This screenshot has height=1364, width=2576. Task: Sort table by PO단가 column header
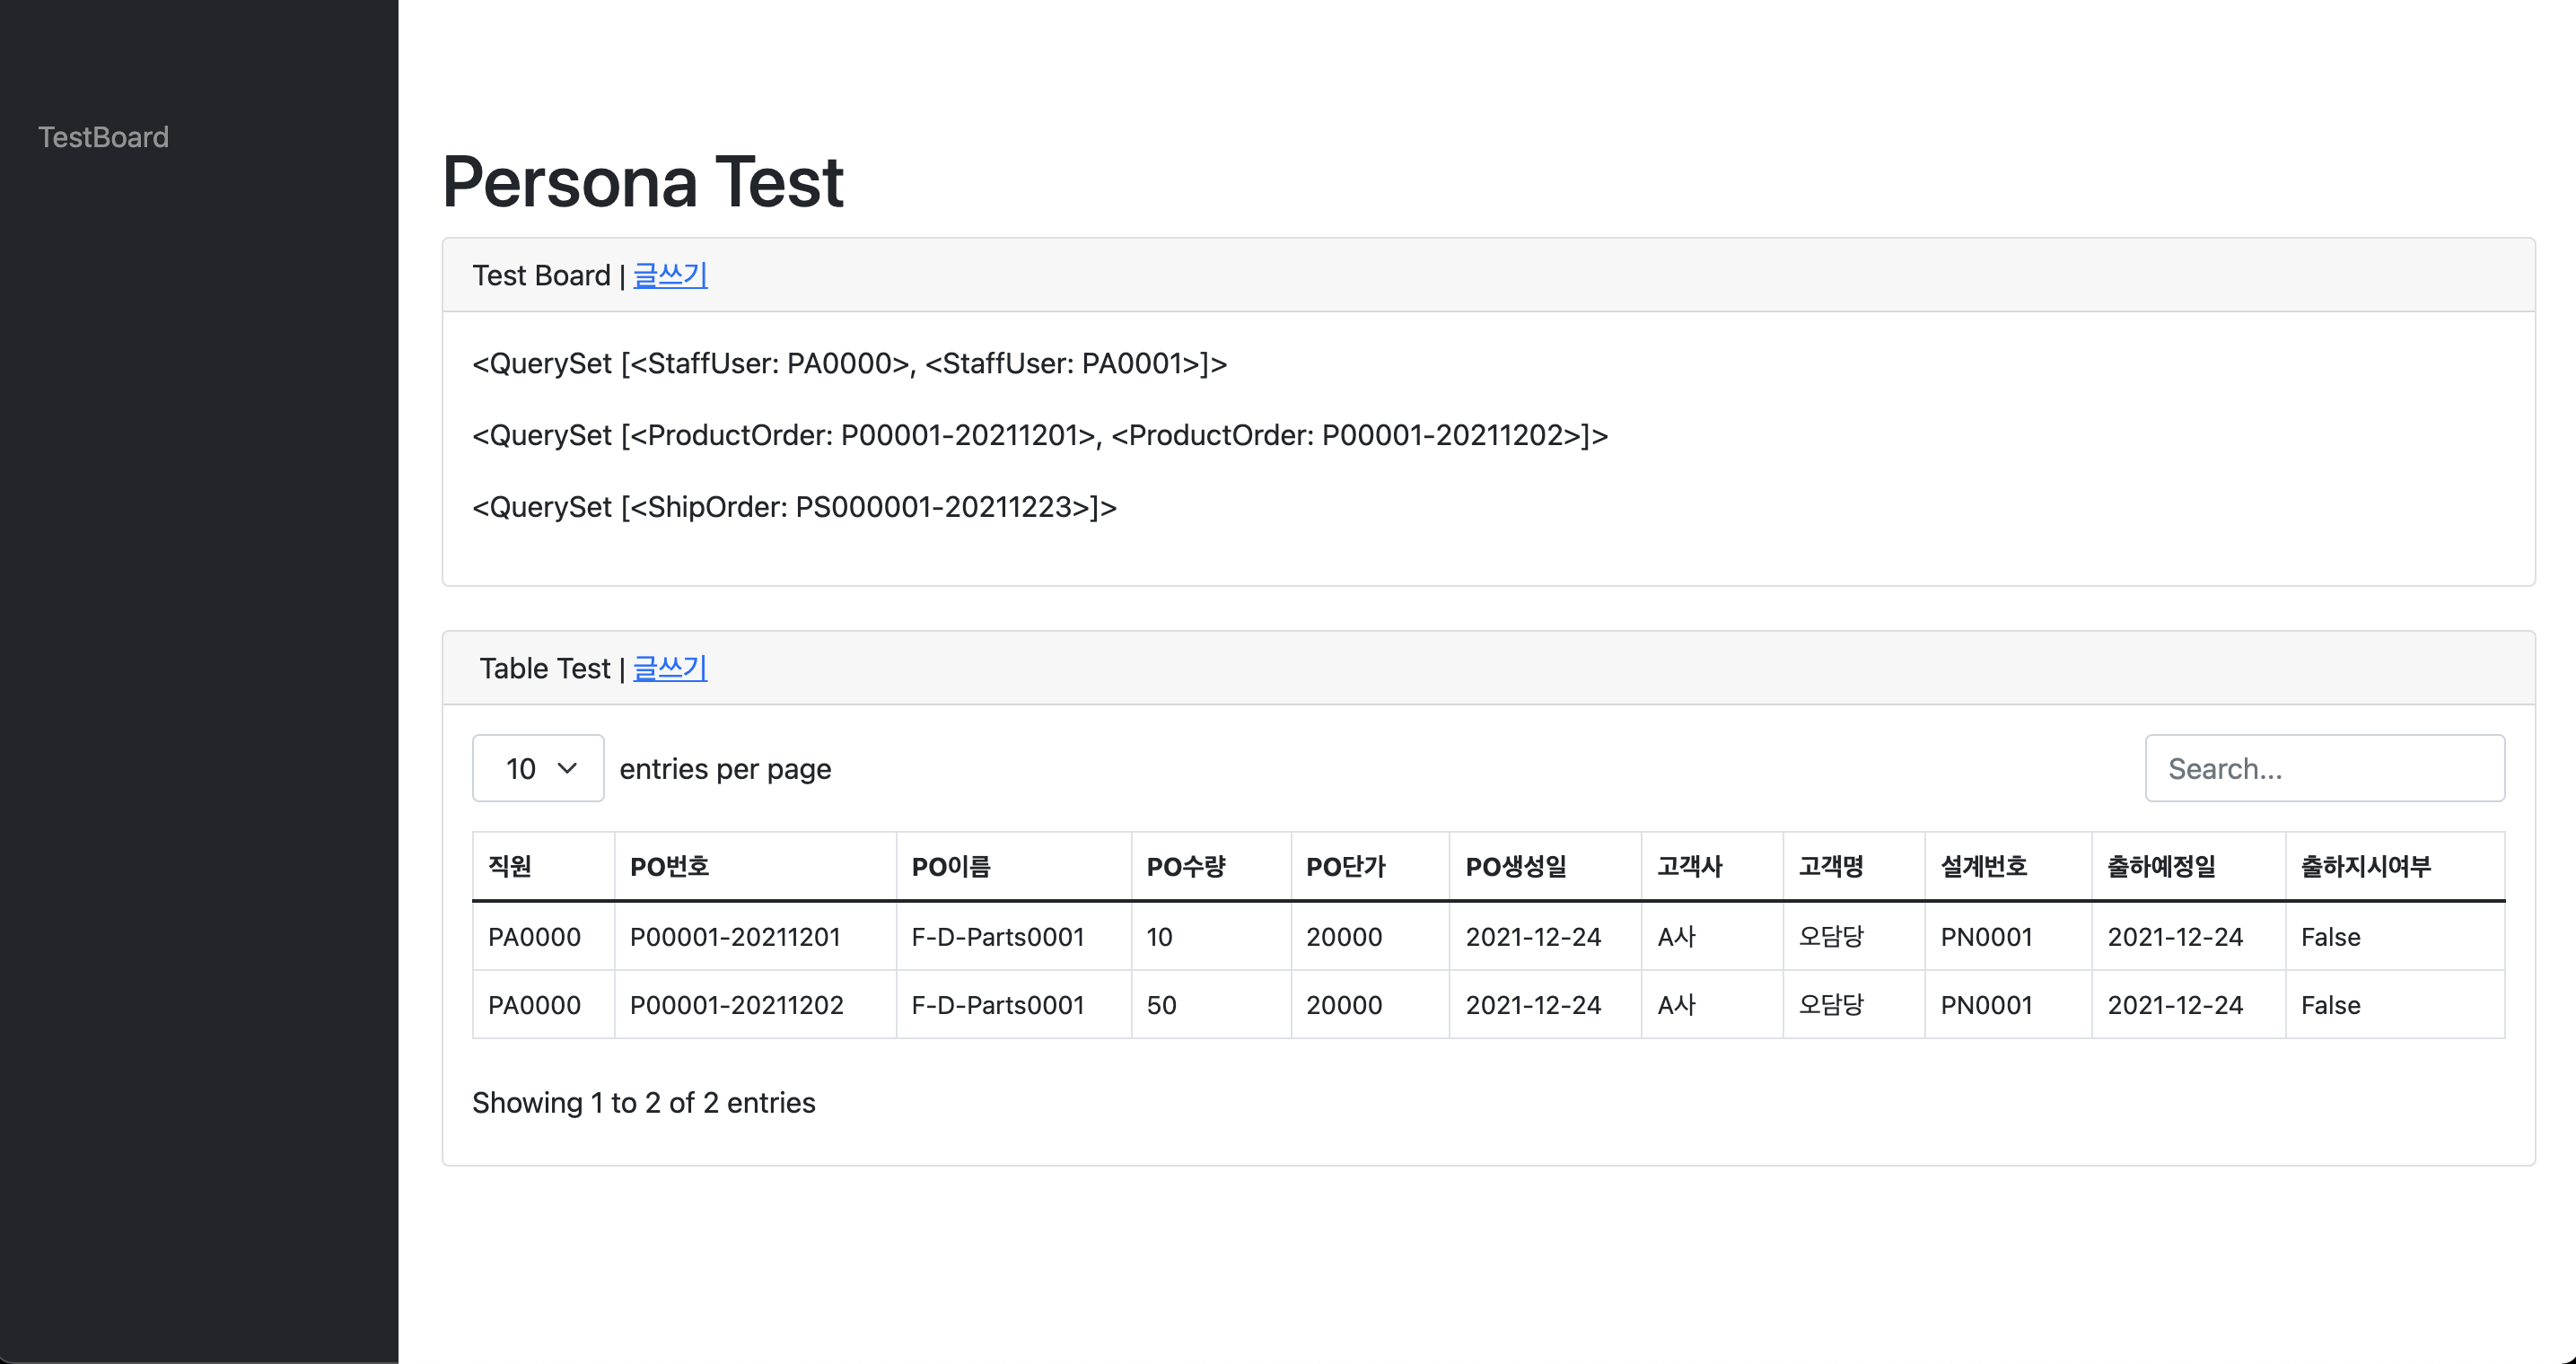[x=1345, y=866]
